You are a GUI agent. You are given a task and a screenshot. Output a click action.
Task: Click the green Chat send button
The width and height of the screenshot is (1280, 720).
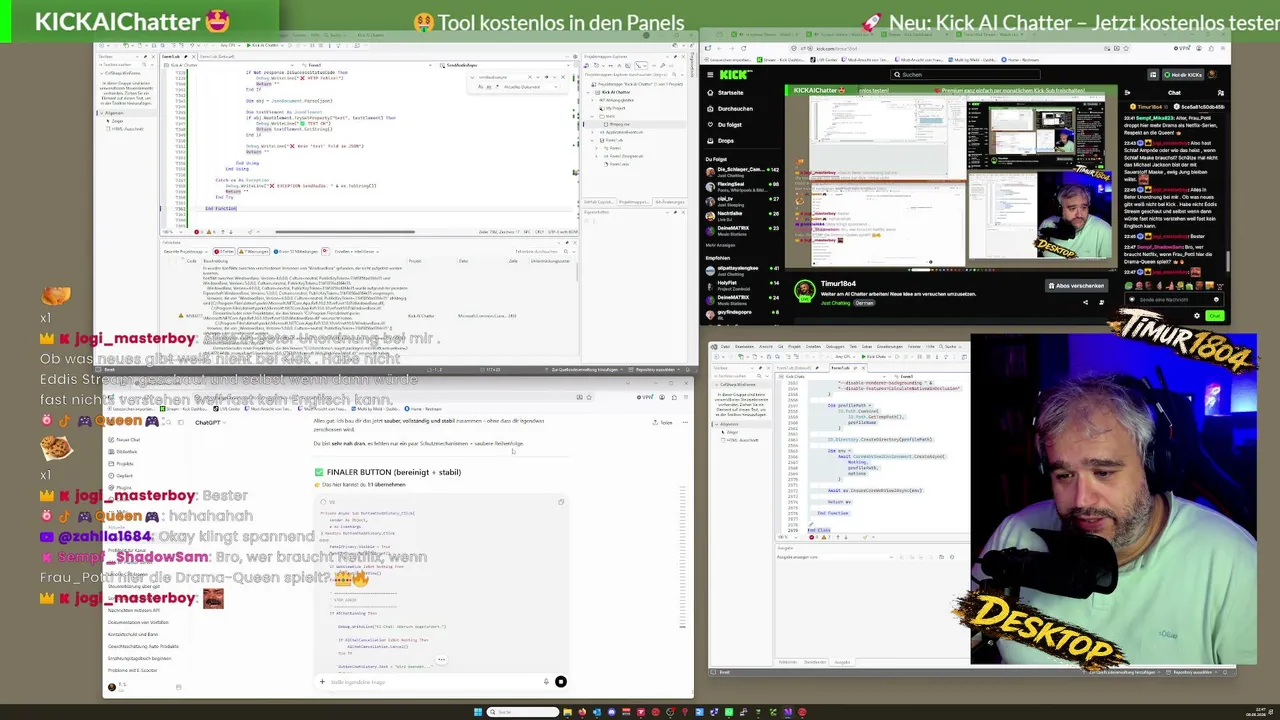pos(1214,316)
